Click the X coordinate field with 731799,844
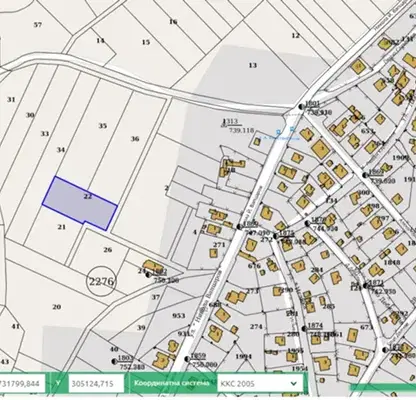This screenshot has width=416, height=400. [x=22, y=383]
